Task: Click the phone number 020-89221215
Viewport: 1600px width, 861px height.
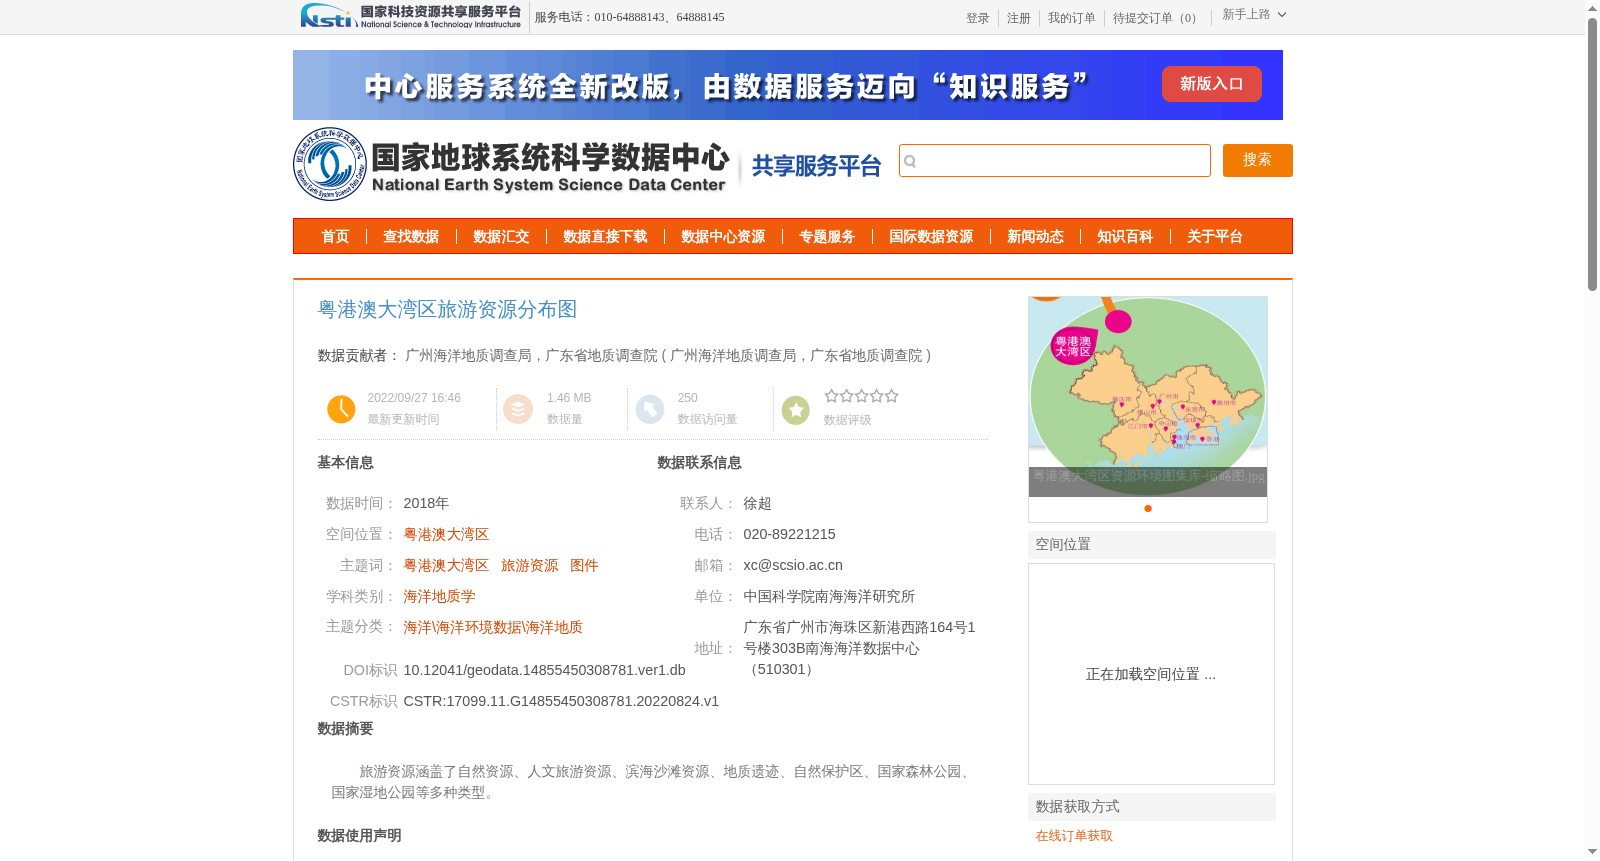Action: pyautogui.click(x=789, y=534)
